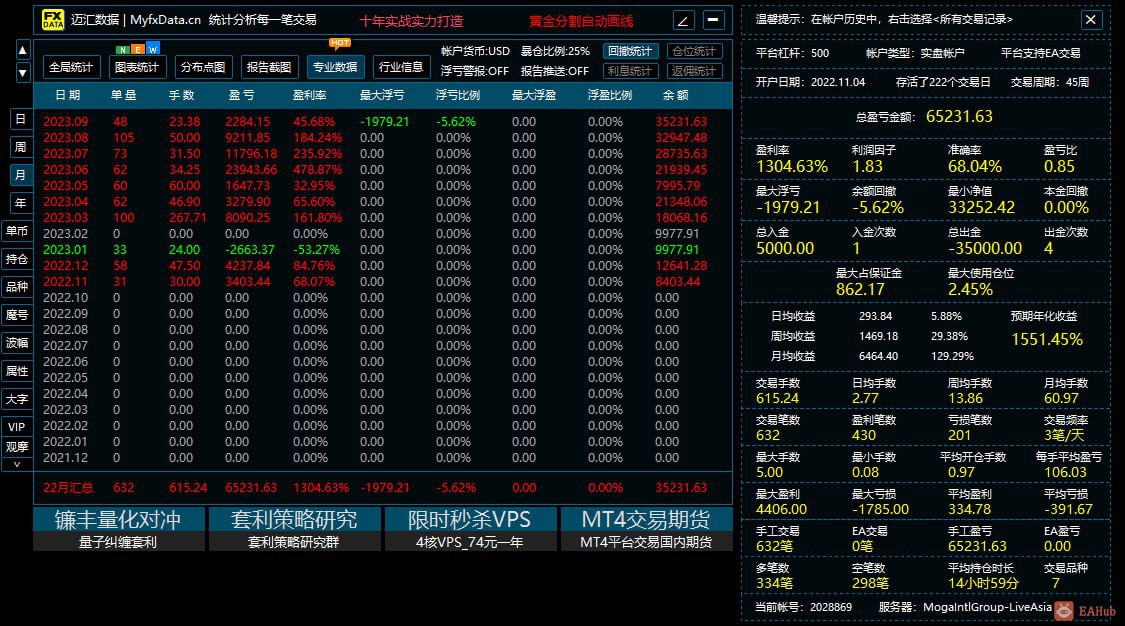Open the 爆仓比例 25% setting

click(x=555, y=51)
